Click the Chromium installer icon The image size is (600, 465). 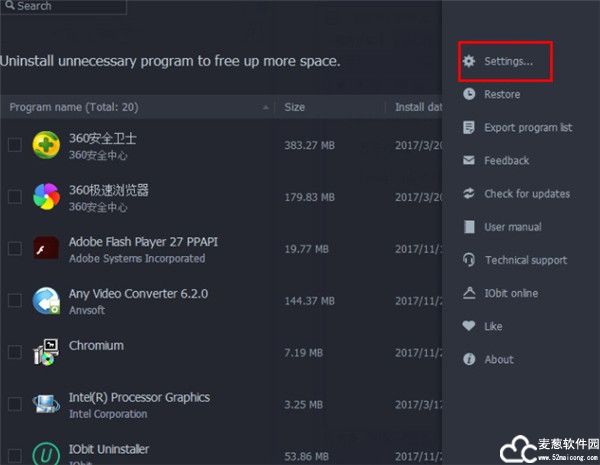click(x=46, y=352)
